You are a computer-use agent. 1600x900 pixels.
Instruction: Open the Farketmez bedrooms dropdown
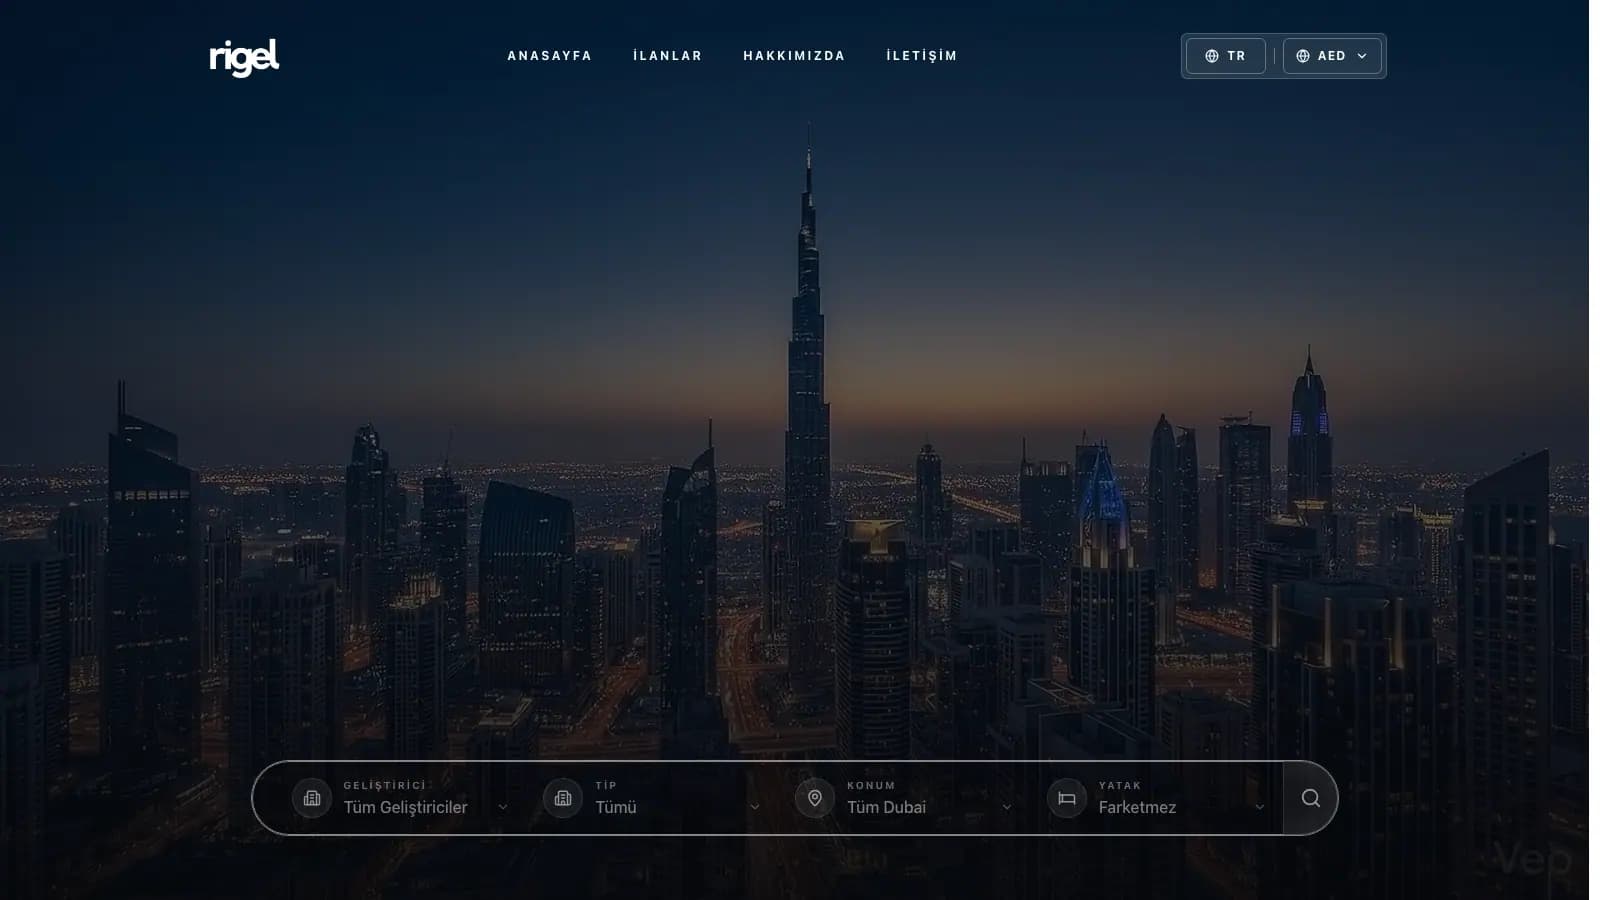click(x=1182, y=807)
